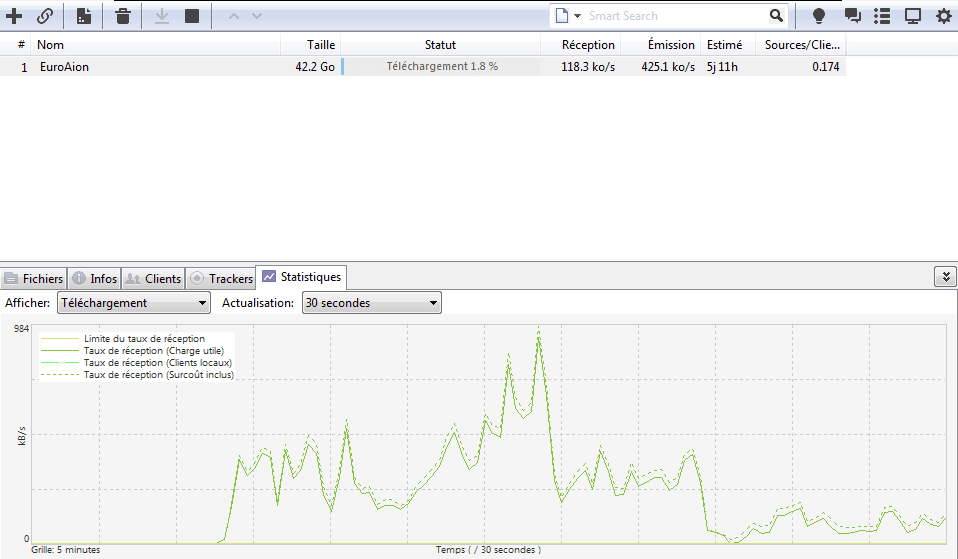The width and height of the screenshot is (958, 559).
Task: Open the chat bubbles icon
Action: click(x=852, y=16)
